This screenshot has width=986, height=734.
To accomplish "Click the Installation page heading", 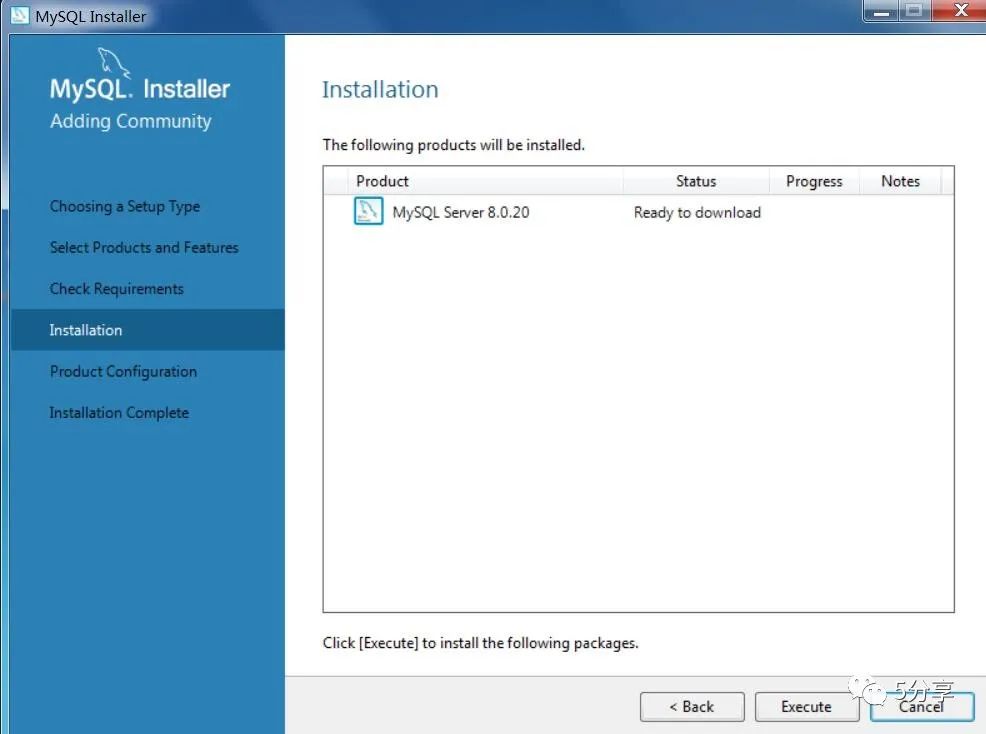I will (380, 89).
